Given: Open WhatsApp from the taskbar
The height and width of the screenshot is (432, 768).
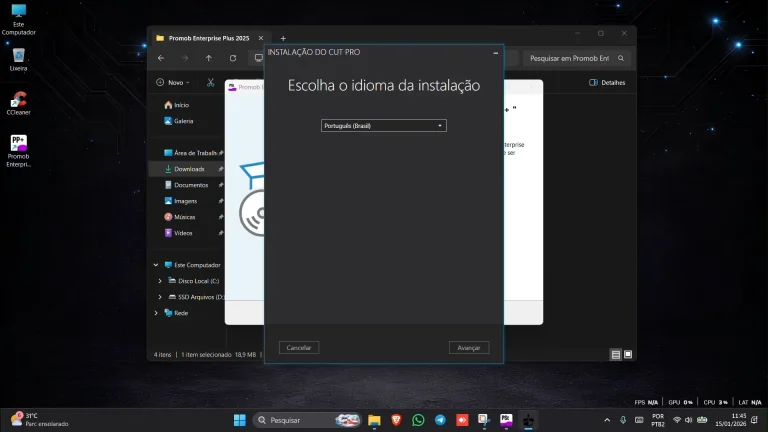Looking at the screenshot, I should click(x=418, y=420).
